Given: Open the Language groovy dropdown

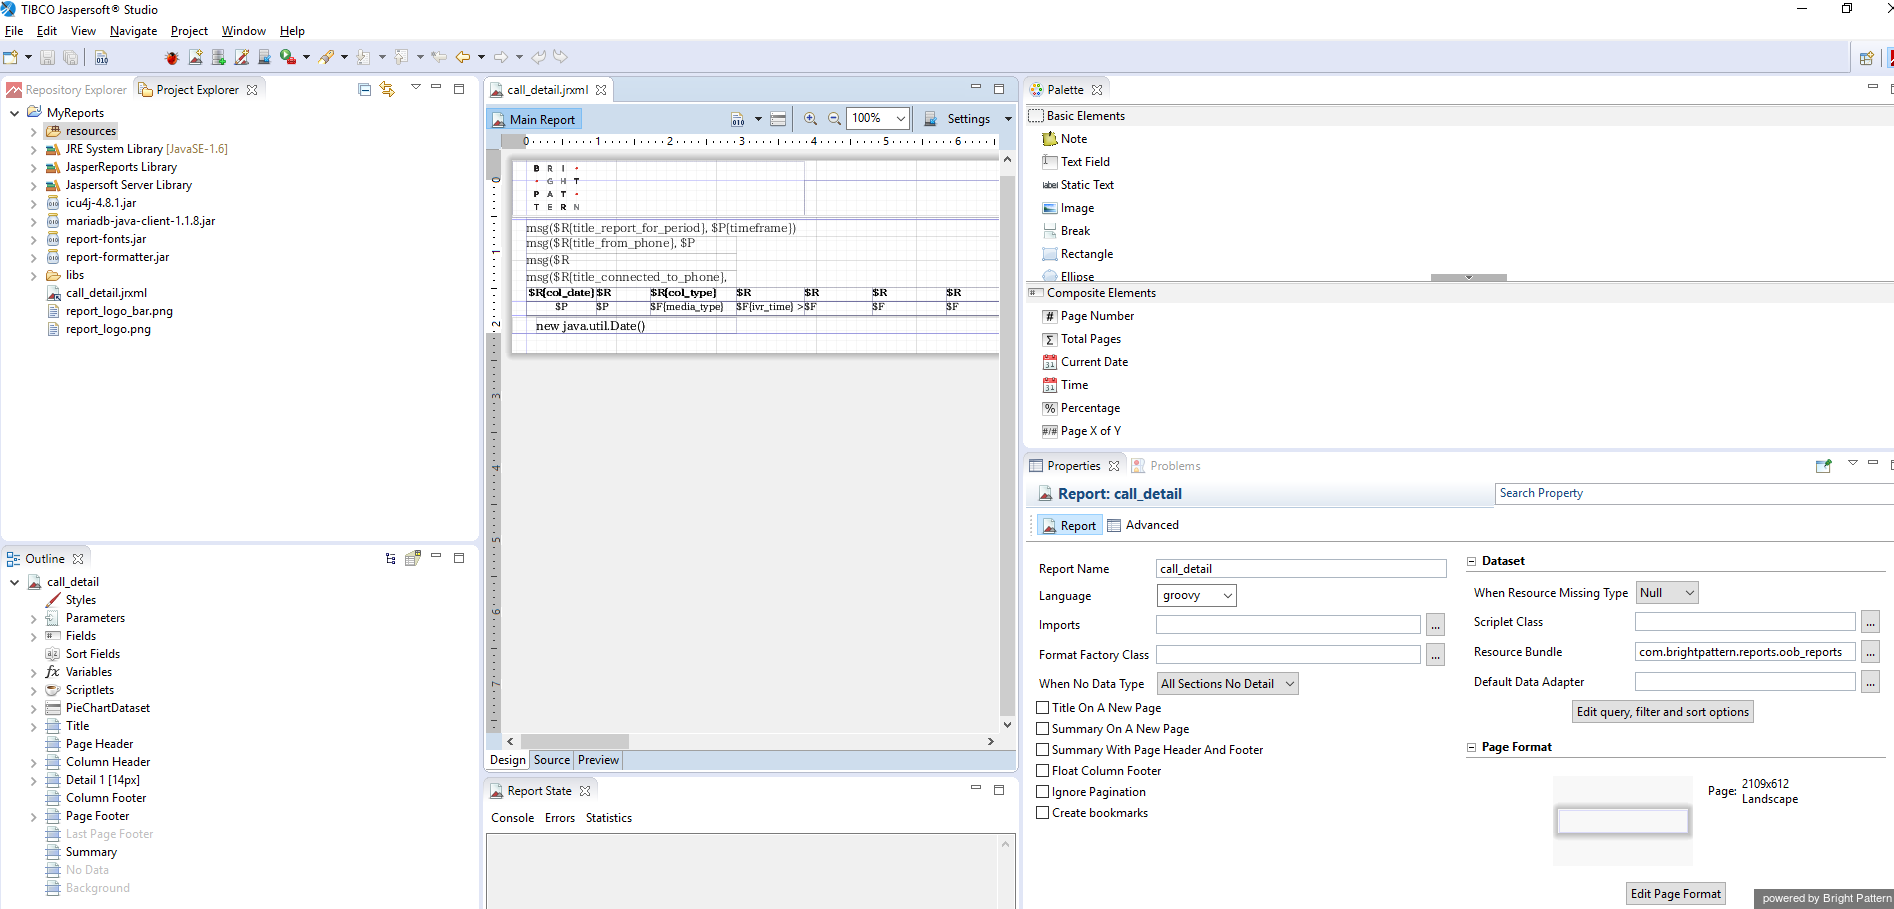Looking at the screenshot, I should (1196, 595).
